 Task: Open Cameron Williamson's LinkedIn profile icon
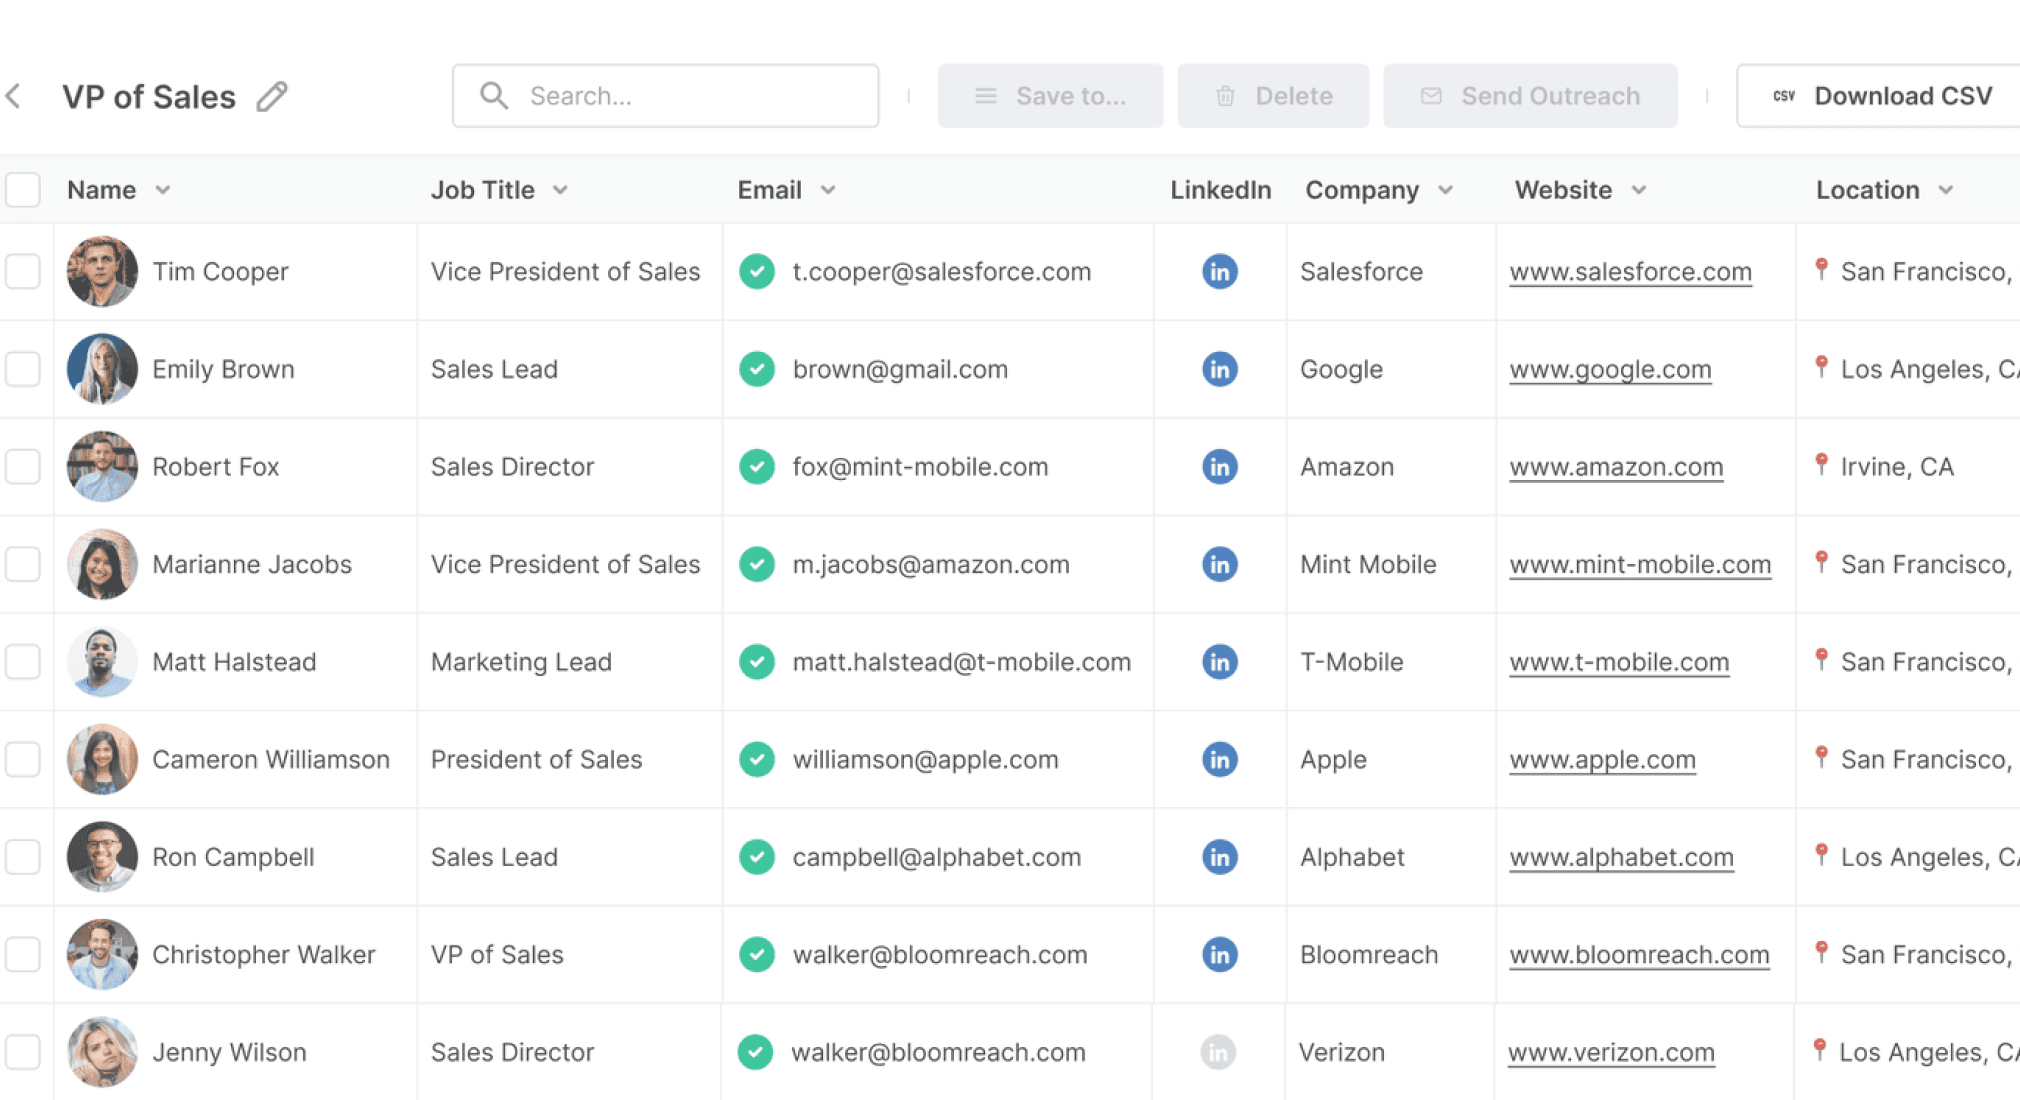pos(1219,759)
